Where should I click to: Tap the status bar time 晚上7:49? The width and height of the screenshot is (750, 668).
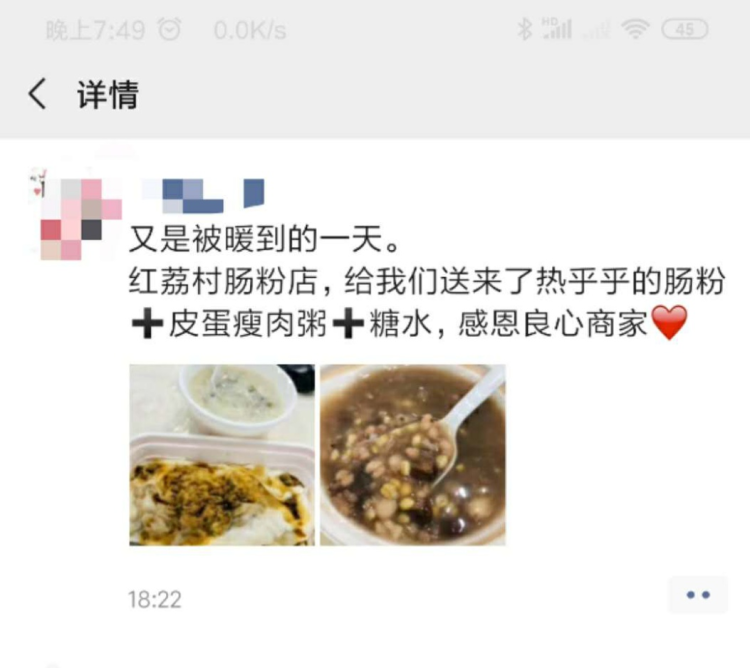click(x=95, y=30)
